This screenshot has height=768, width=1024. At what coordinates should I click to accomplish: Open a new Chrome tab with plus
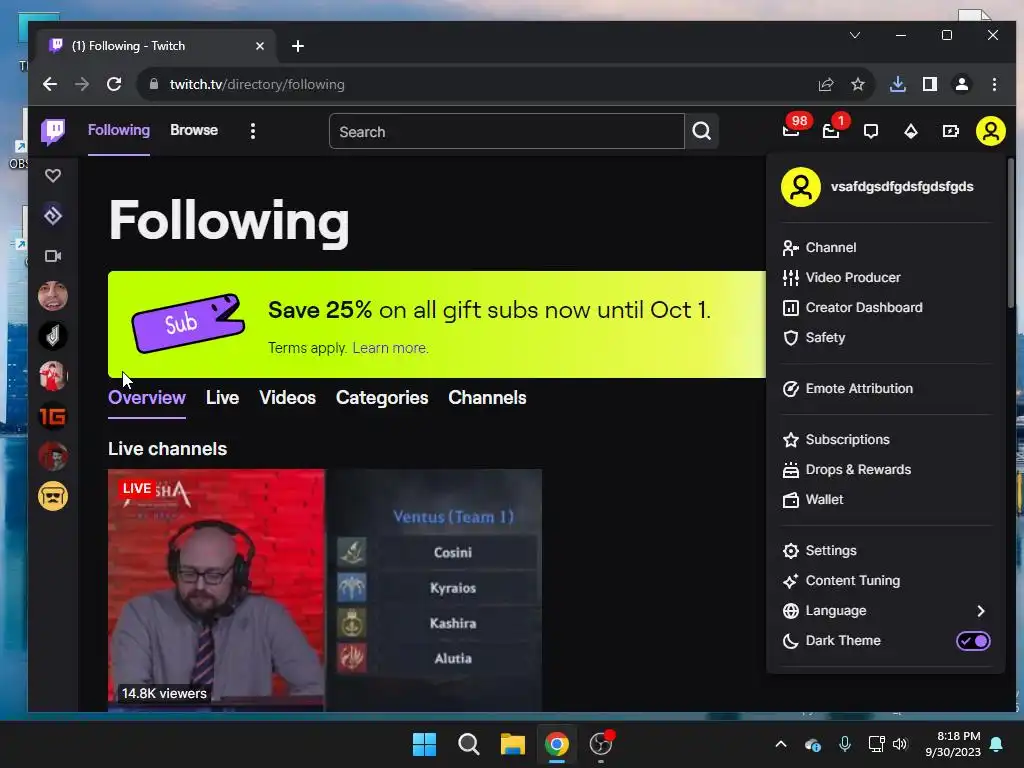click(298, 46)
